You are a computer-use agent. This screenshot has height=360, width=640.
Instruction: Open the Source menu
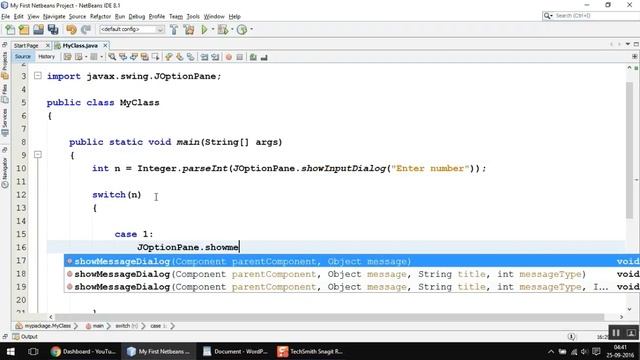click(77, 16)
